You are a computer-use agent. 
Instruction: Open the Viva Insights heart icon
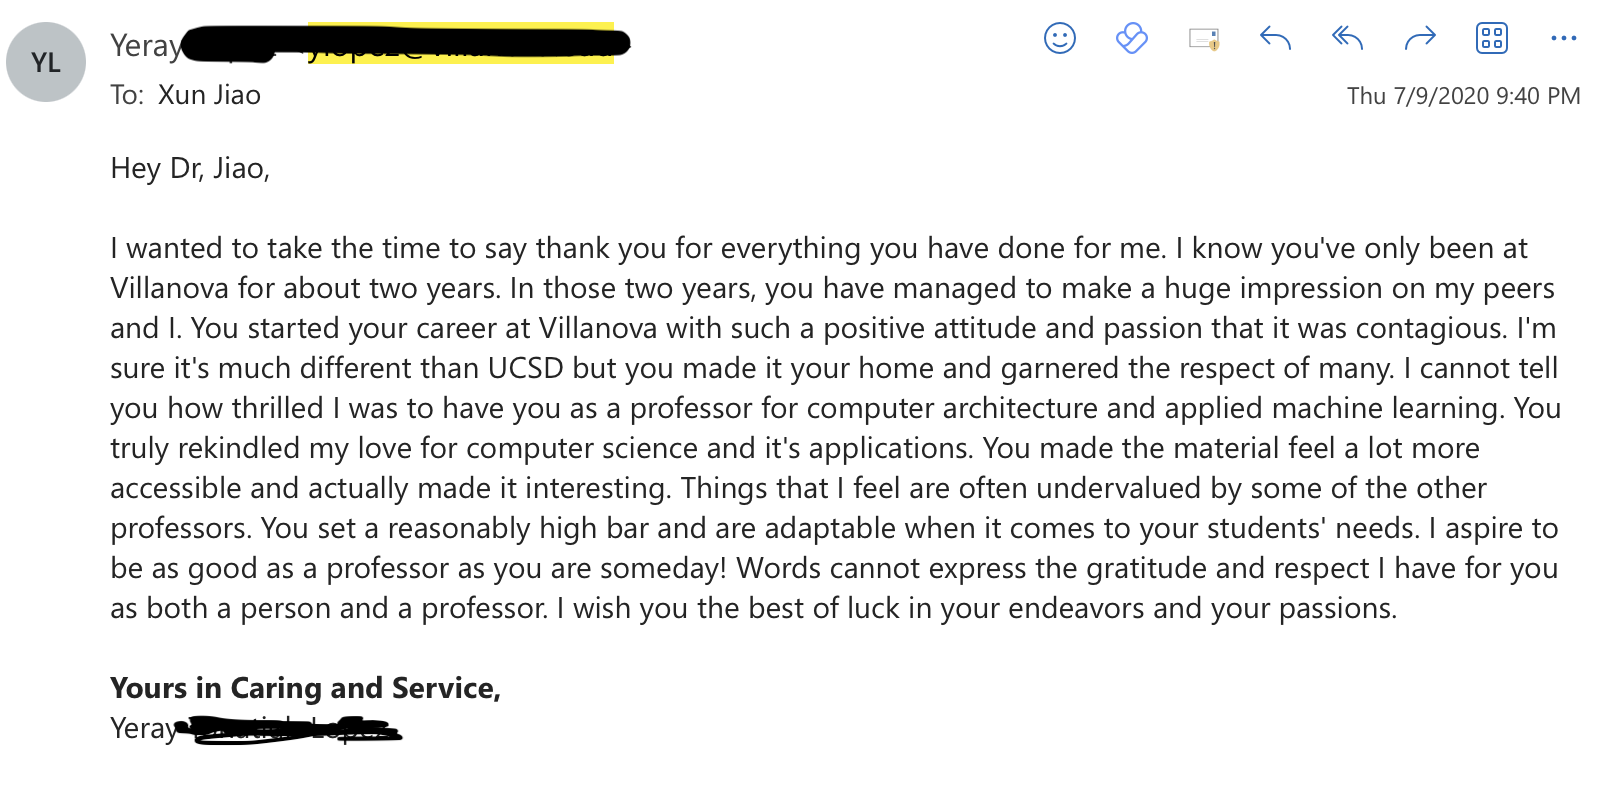coord(1131,39)
